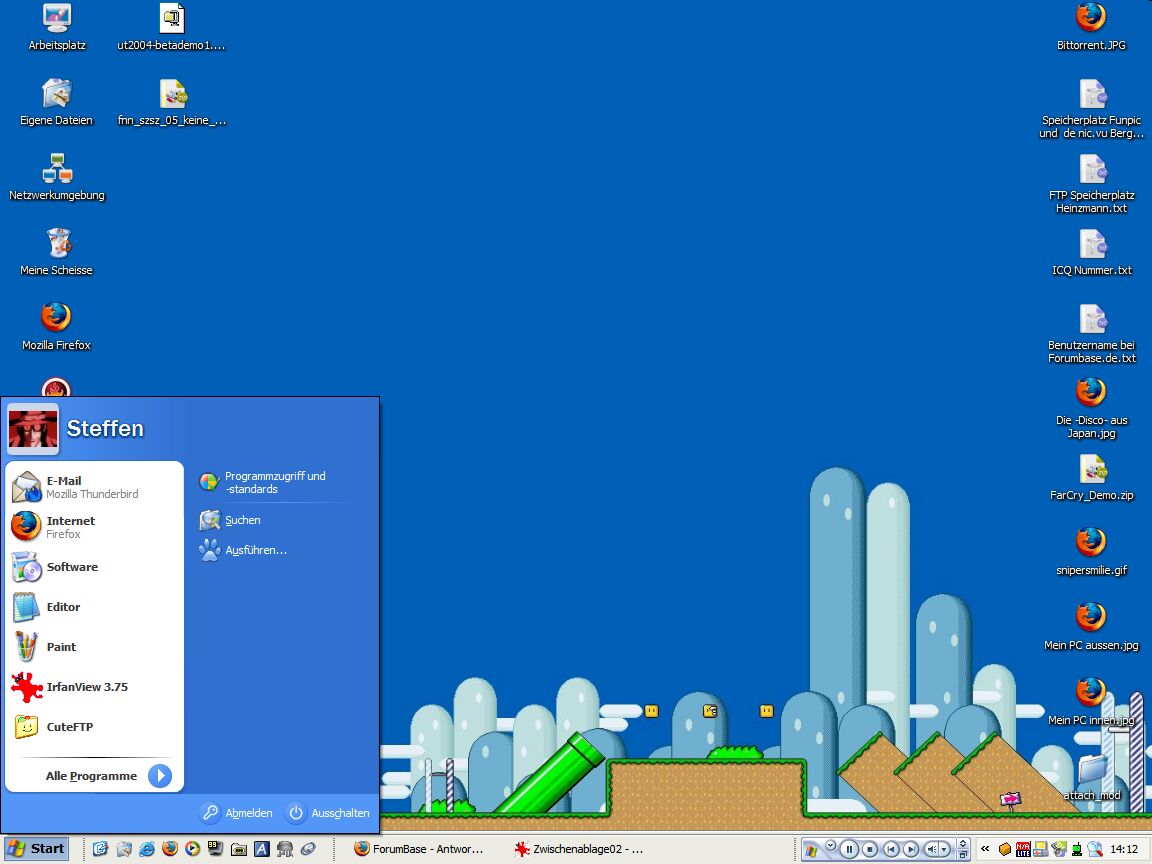Switch to ForumBase - Antwor... taskbar window

(419, 849)
